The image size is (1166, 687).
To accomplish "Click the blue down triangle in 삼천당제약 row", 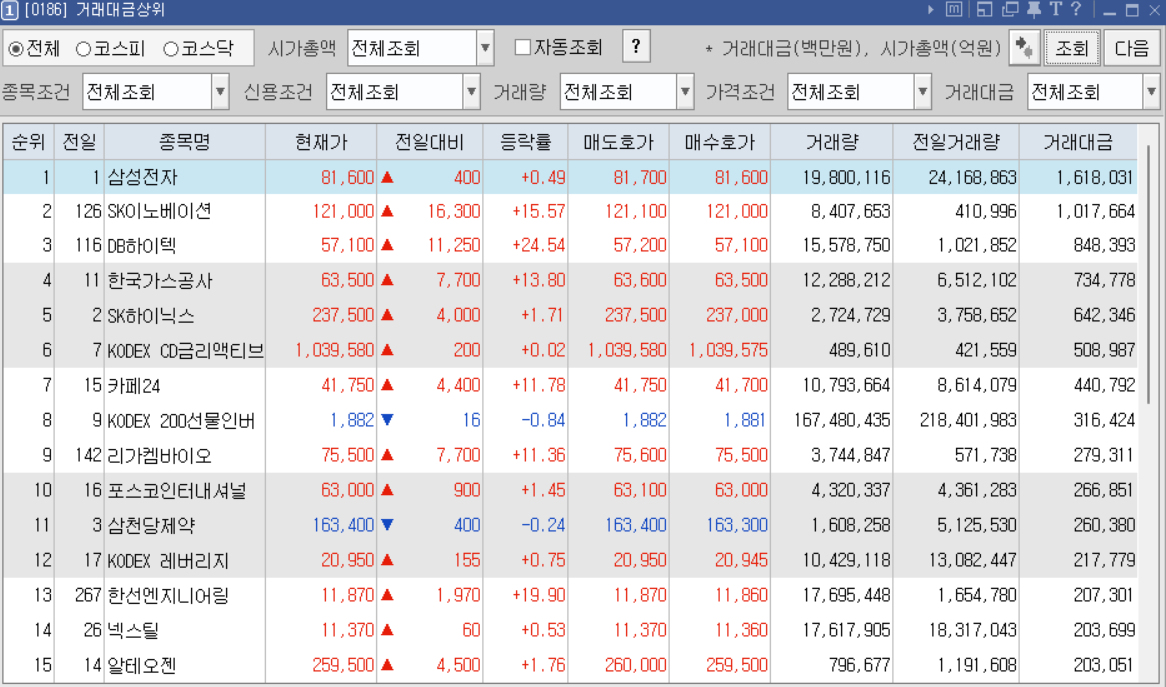I will click(x=387, y=524).
